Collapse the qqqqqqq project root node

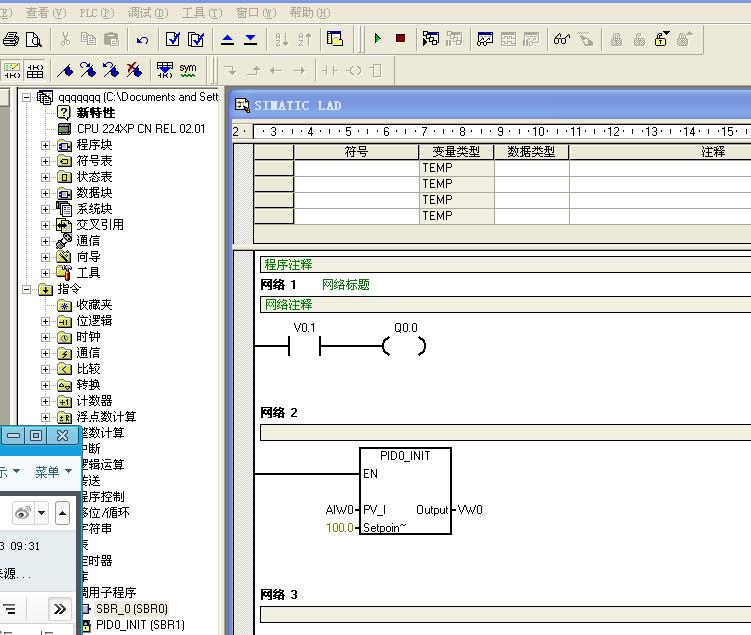pos(26,97)
